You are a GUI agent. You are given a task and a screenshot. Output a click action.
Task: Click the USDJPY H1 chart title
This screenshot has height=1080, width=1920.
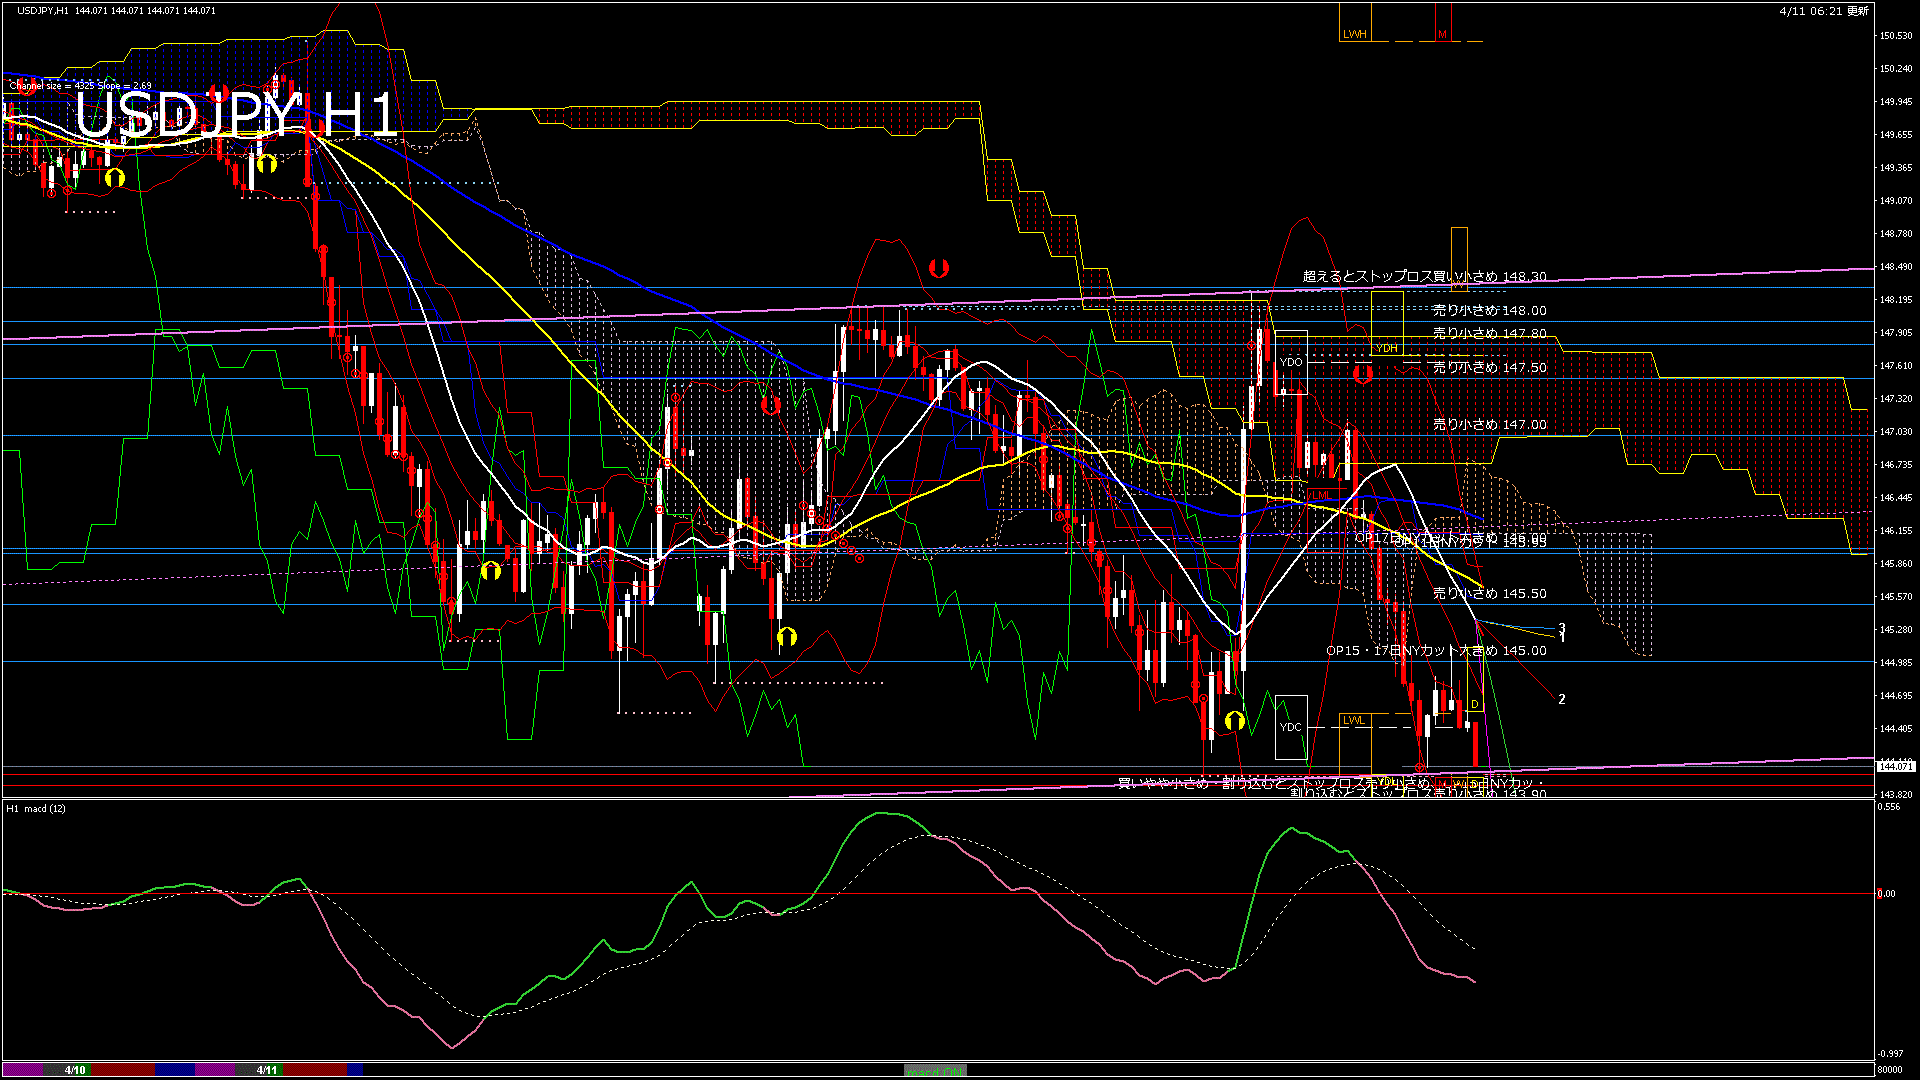[x=237, y=116]
